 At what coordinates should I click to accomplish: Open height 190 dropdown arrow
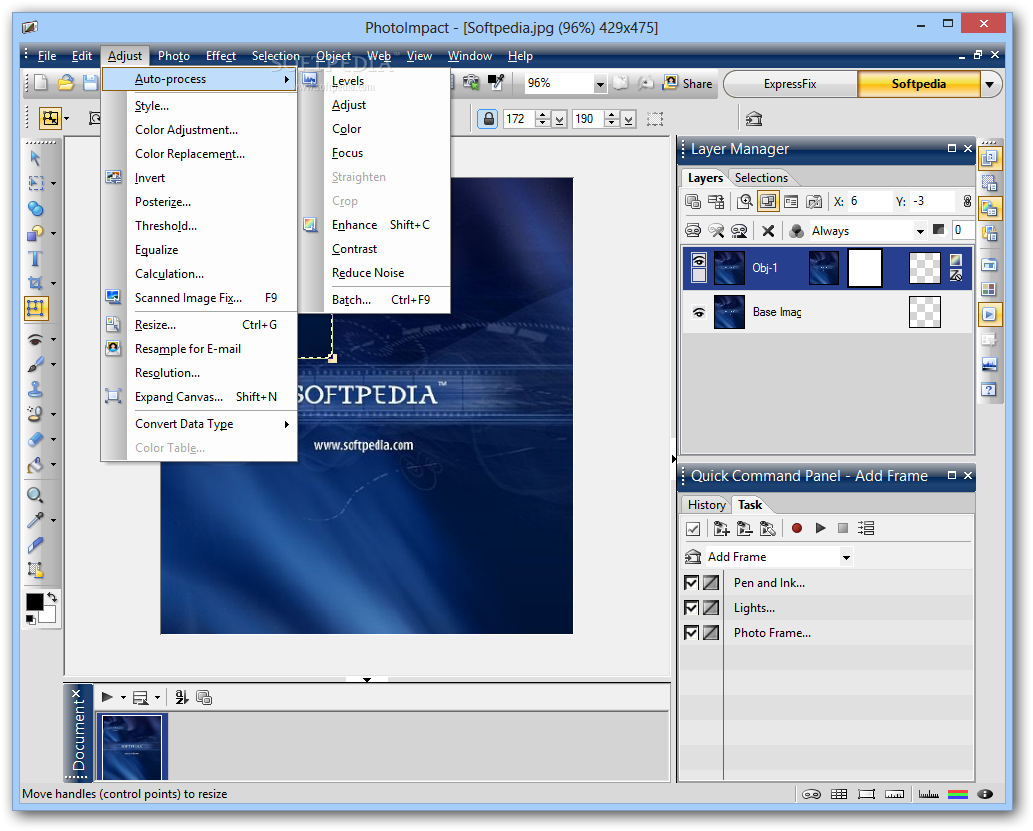(628, 119)
